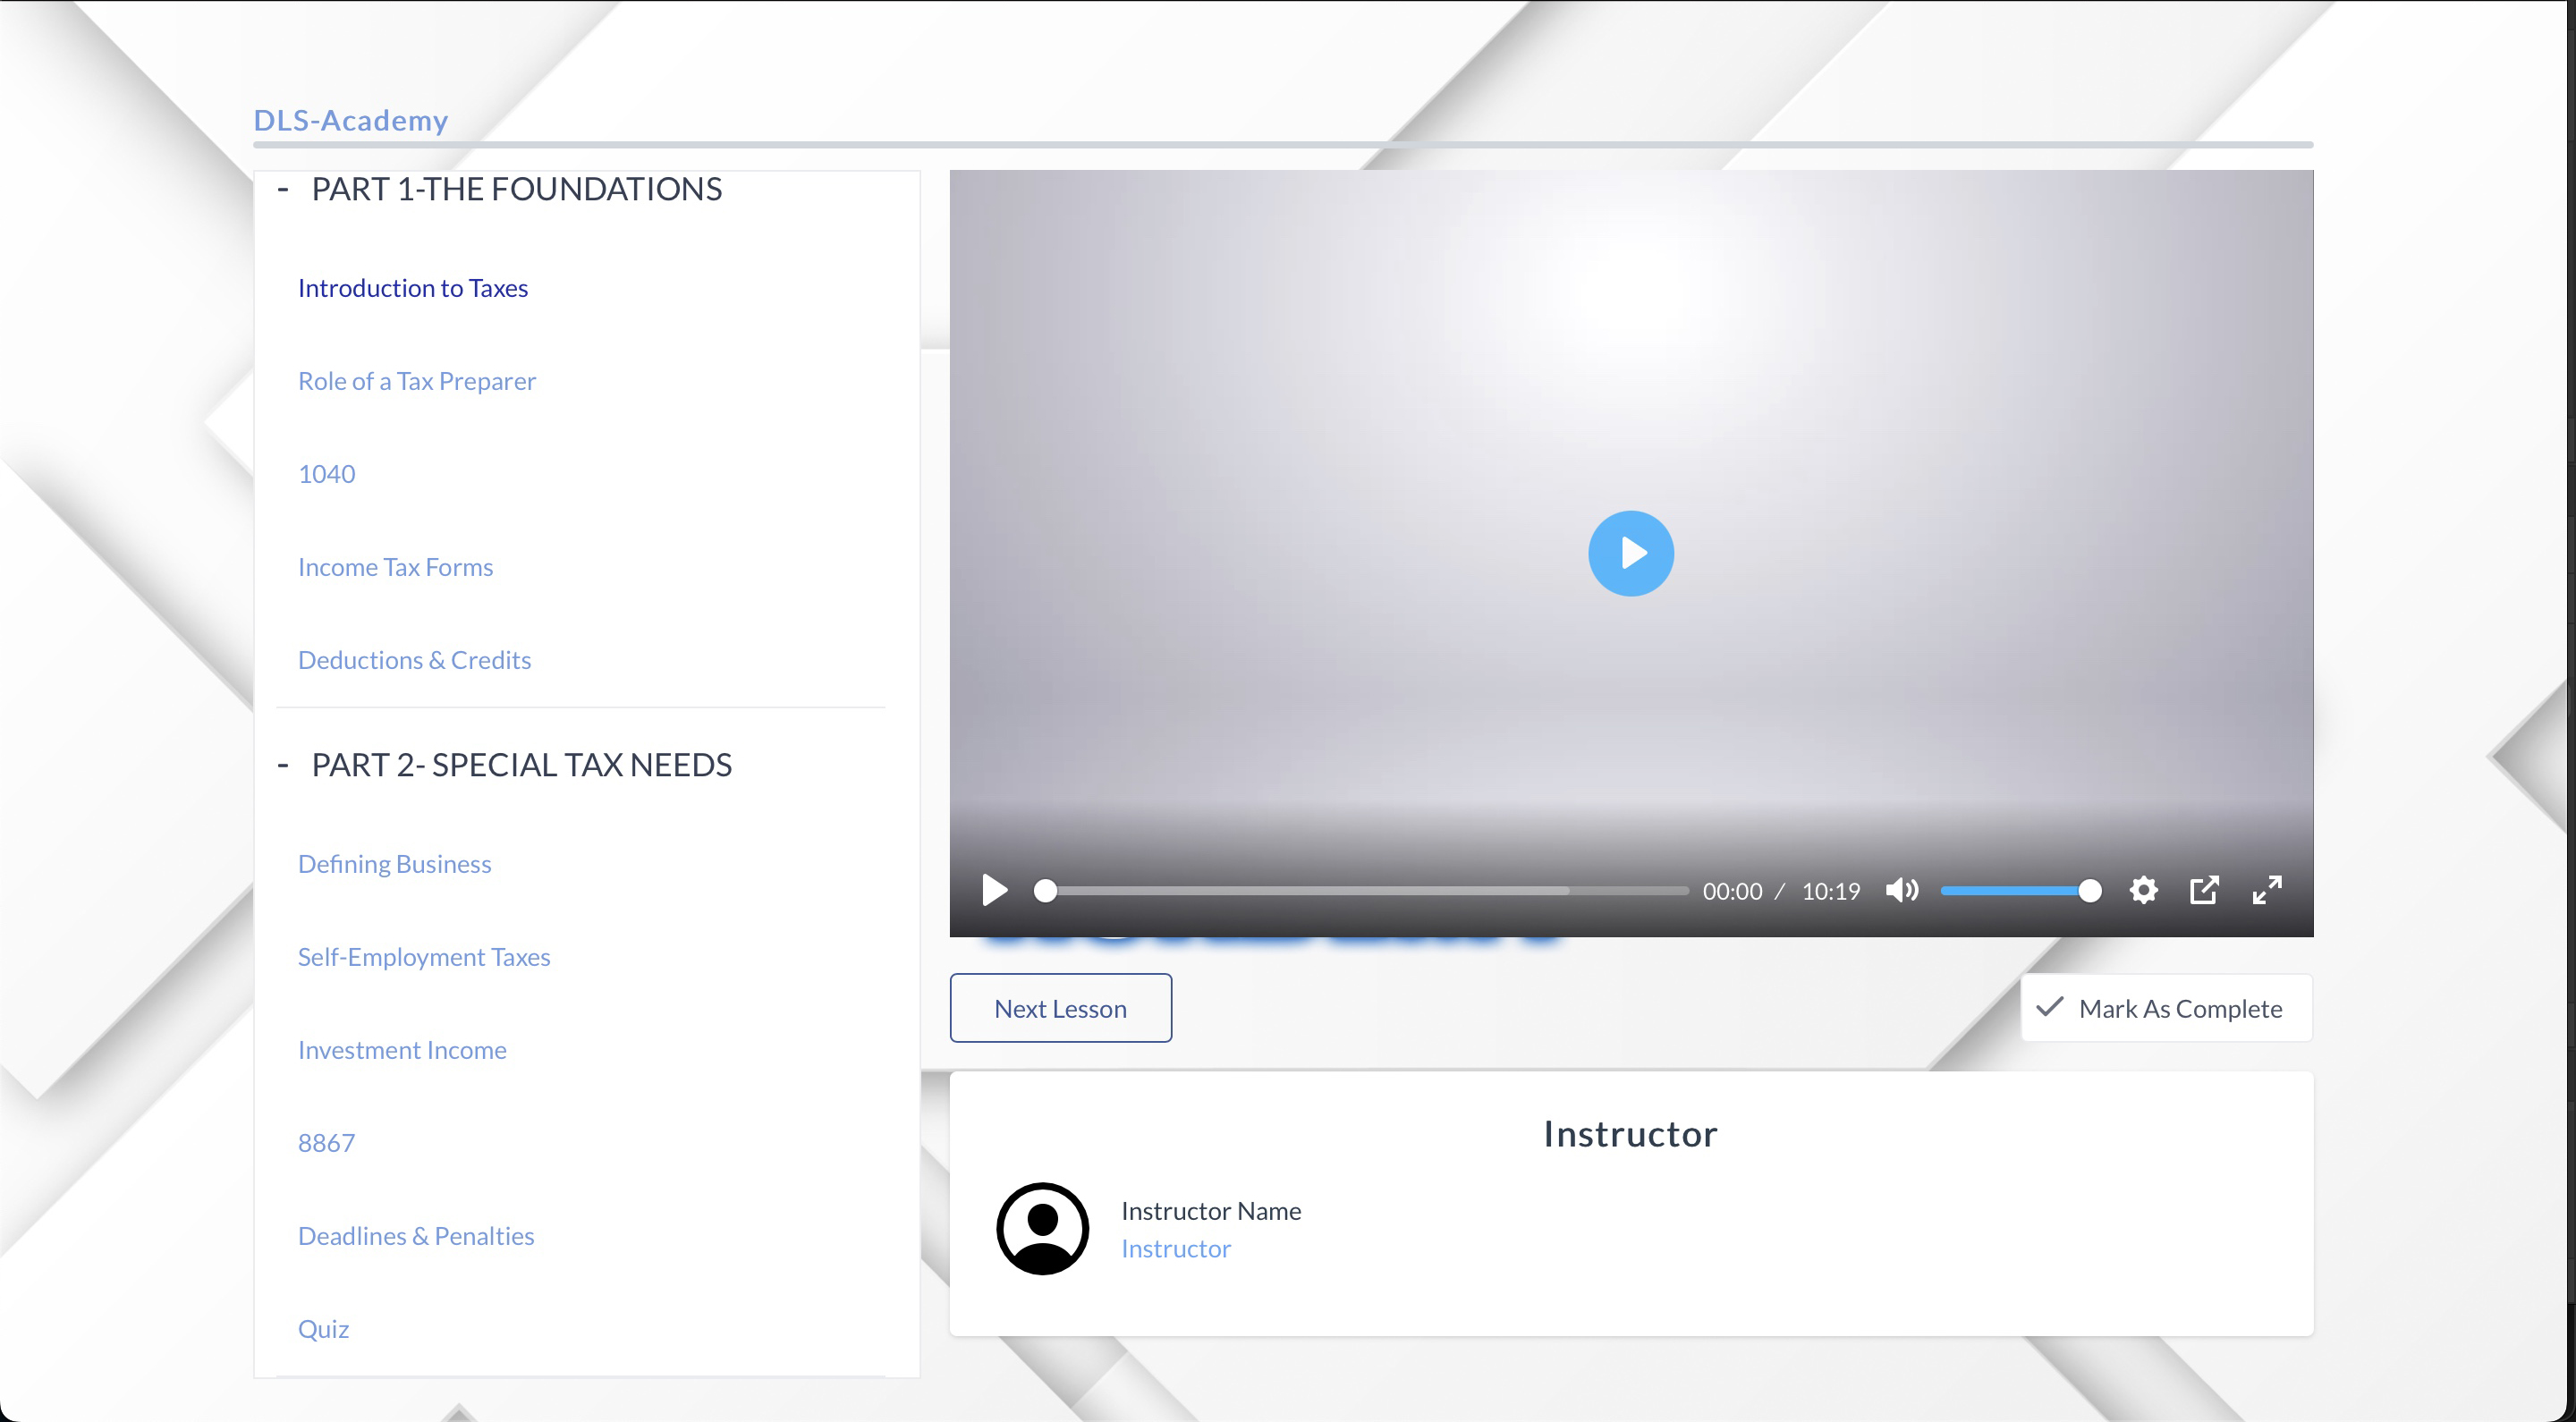2576x1422 pixels.
Task: Go to Next Lesson
Action: click(x=1060, y=1008)
